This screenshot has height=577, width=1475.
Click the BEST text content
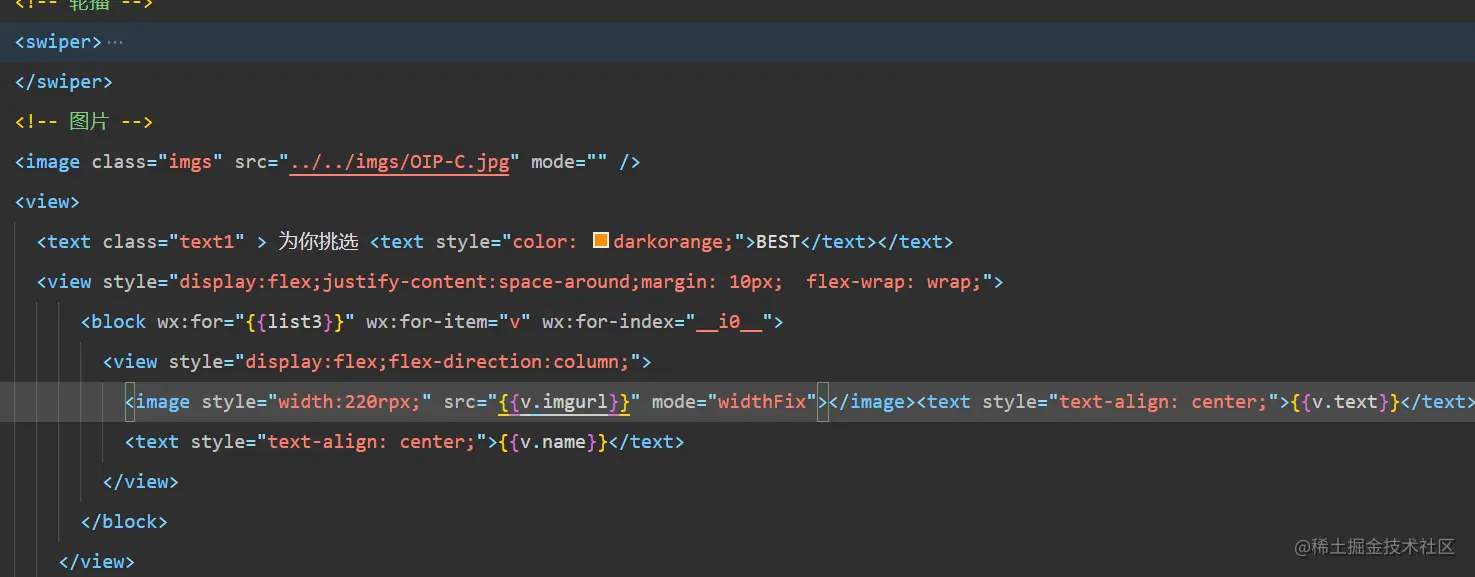click(x=778, y=242)
